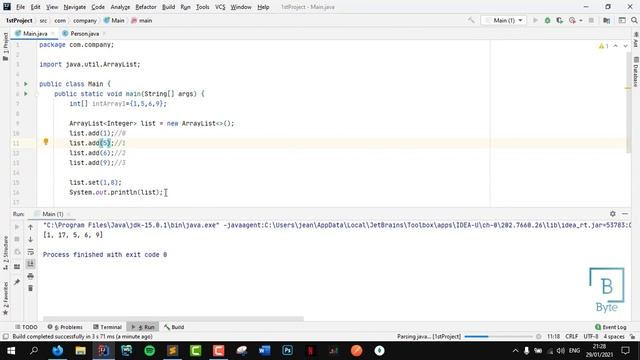Select the Main (1) tab in Run panel
This screenshot has width=640, height=360.
click(52, 214)
